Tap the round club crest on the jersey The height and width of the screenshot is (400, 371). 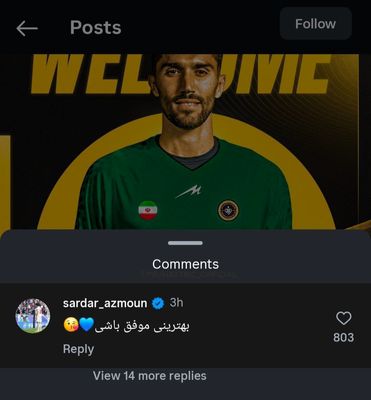point(228,211)
